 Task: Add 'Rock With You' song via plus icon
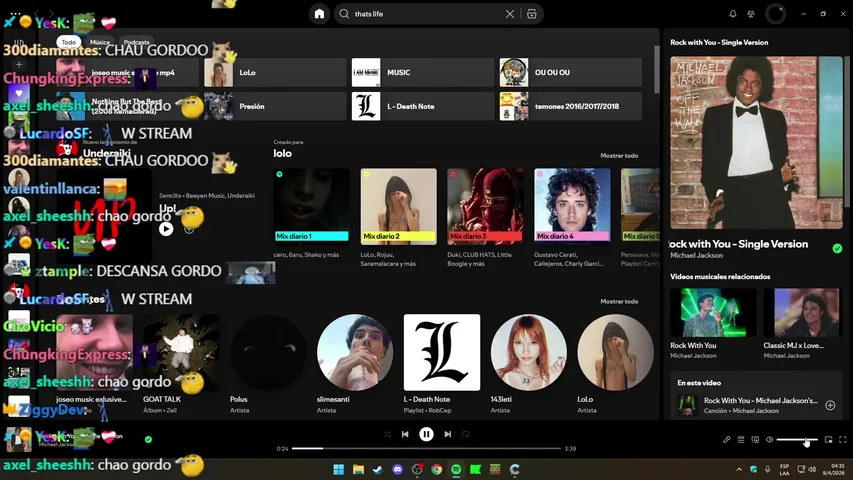(x=830, y=405)
